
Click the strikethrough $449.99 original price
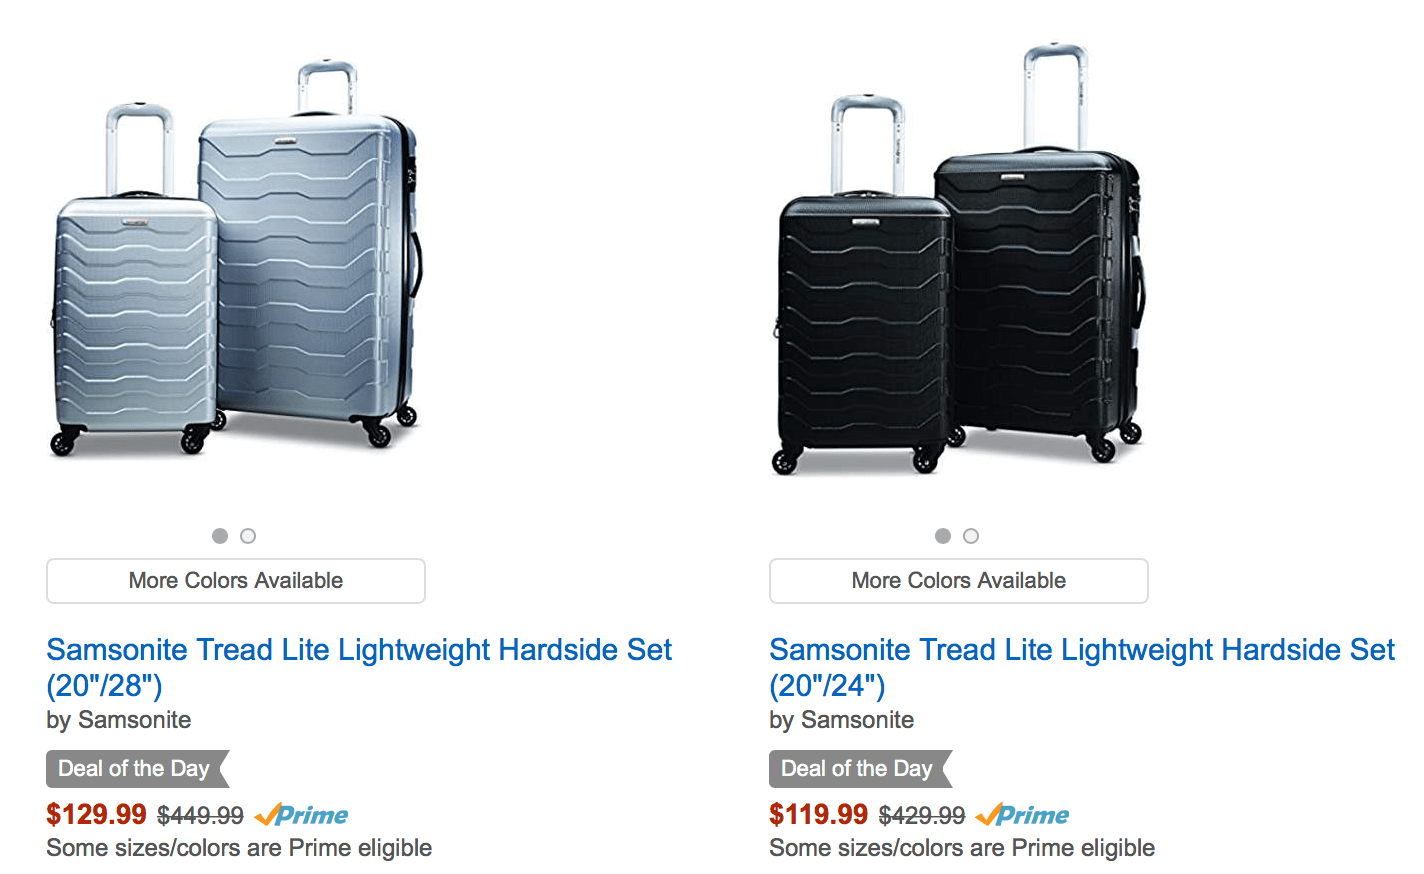coord(201,815)
